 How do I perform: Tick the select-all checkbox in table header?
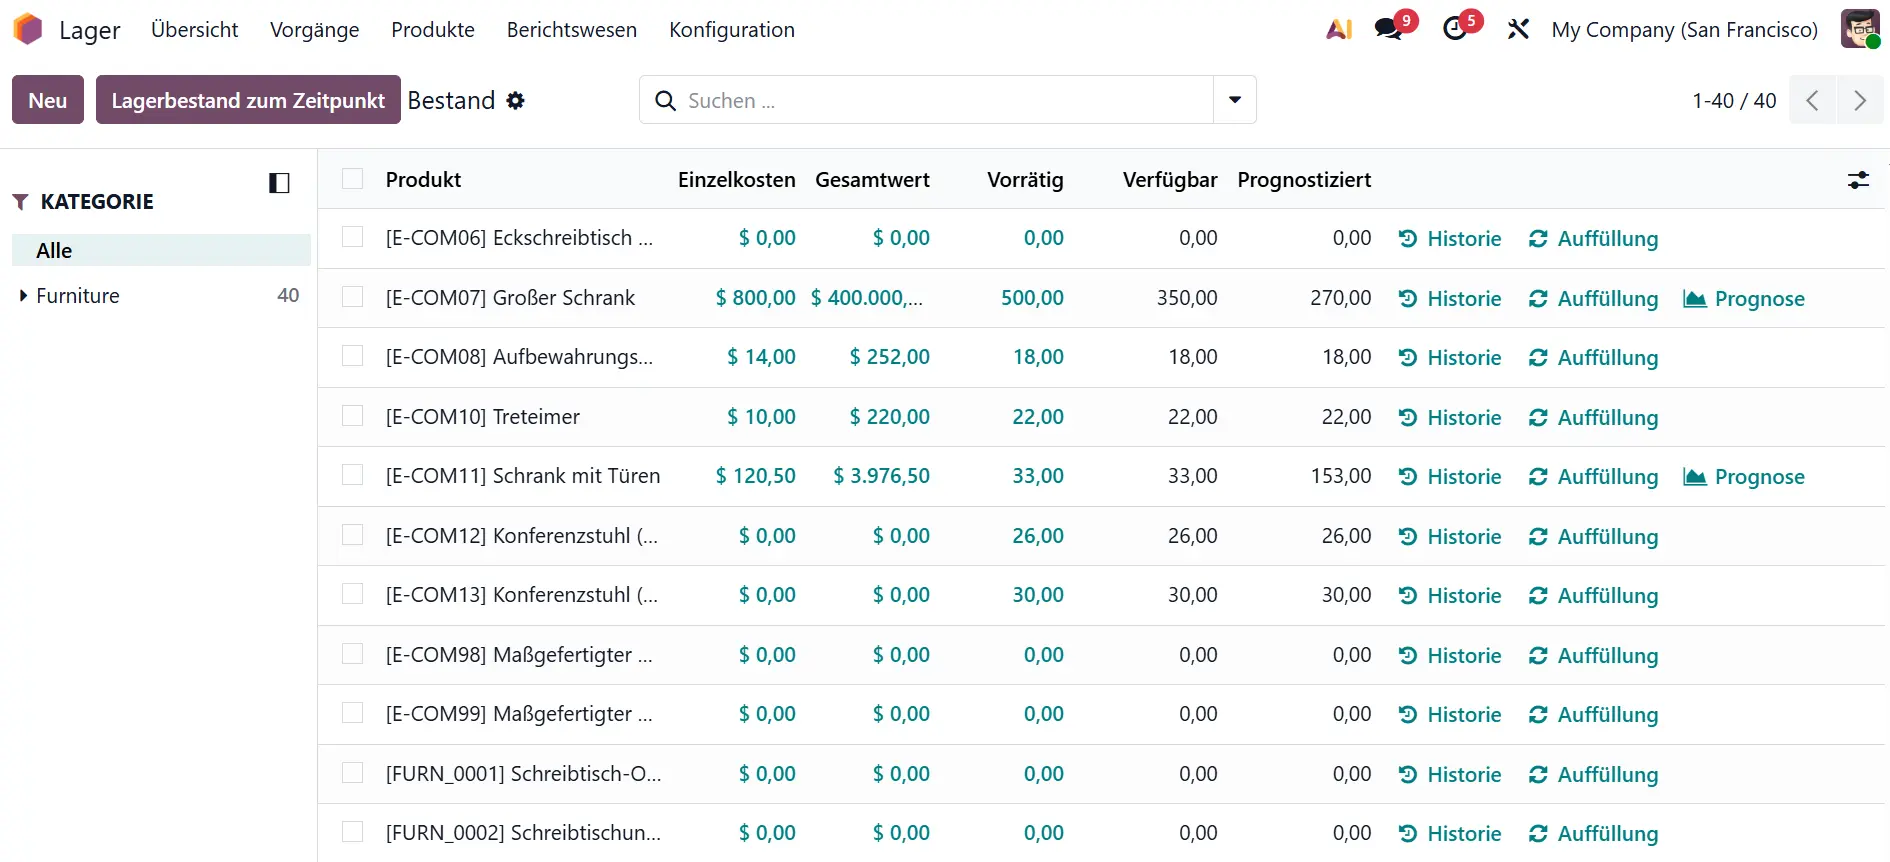click(352, 179)
